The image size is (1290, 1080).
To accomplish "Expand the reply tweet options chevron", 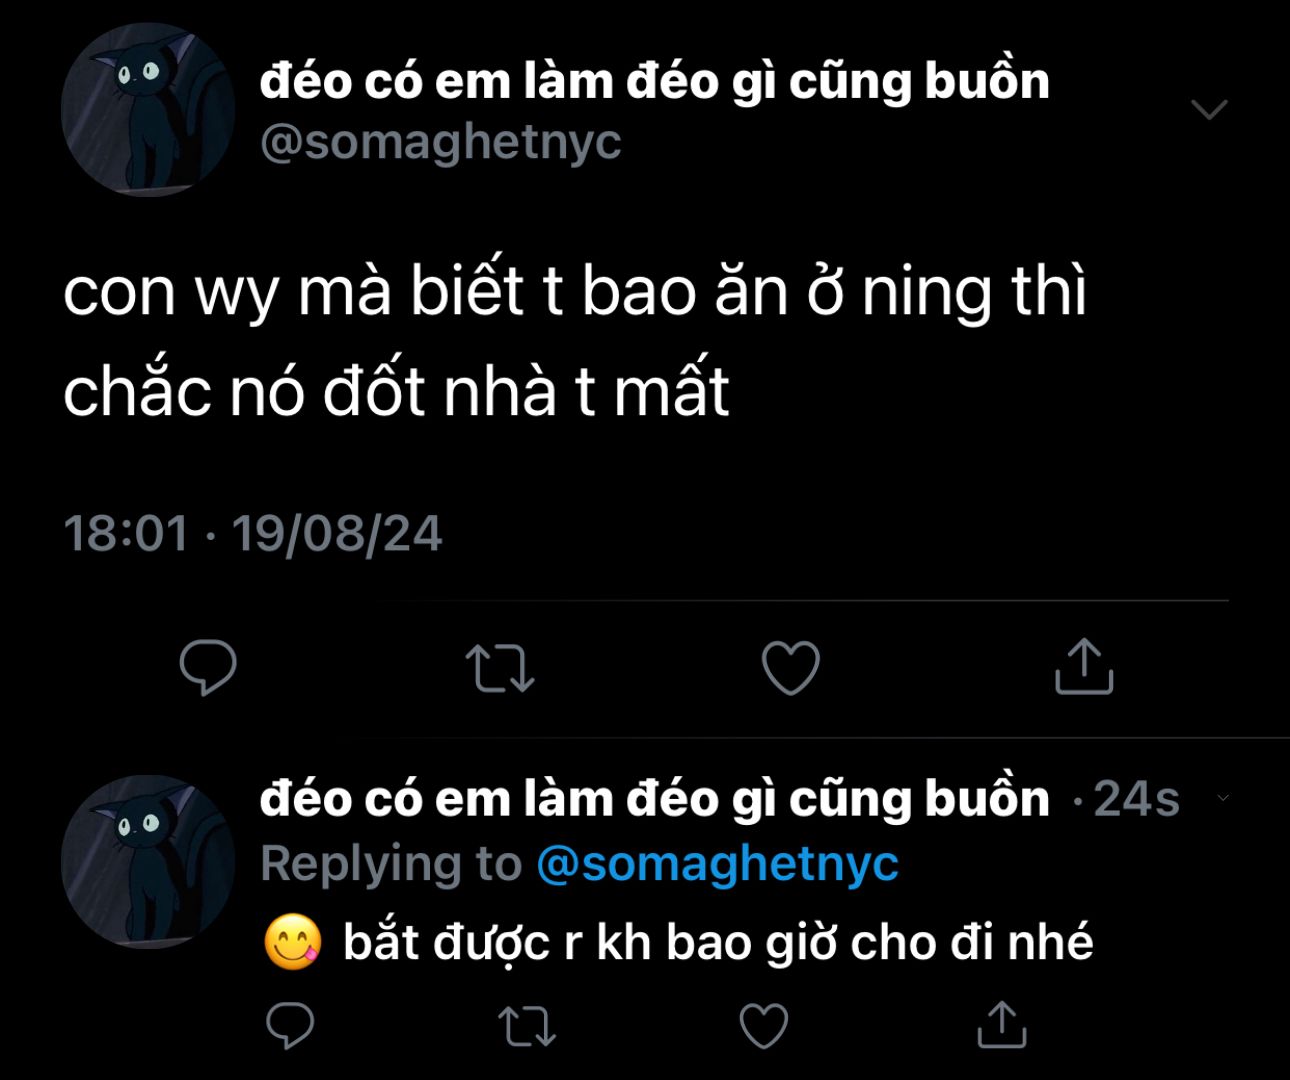I will coord(1222,798).
